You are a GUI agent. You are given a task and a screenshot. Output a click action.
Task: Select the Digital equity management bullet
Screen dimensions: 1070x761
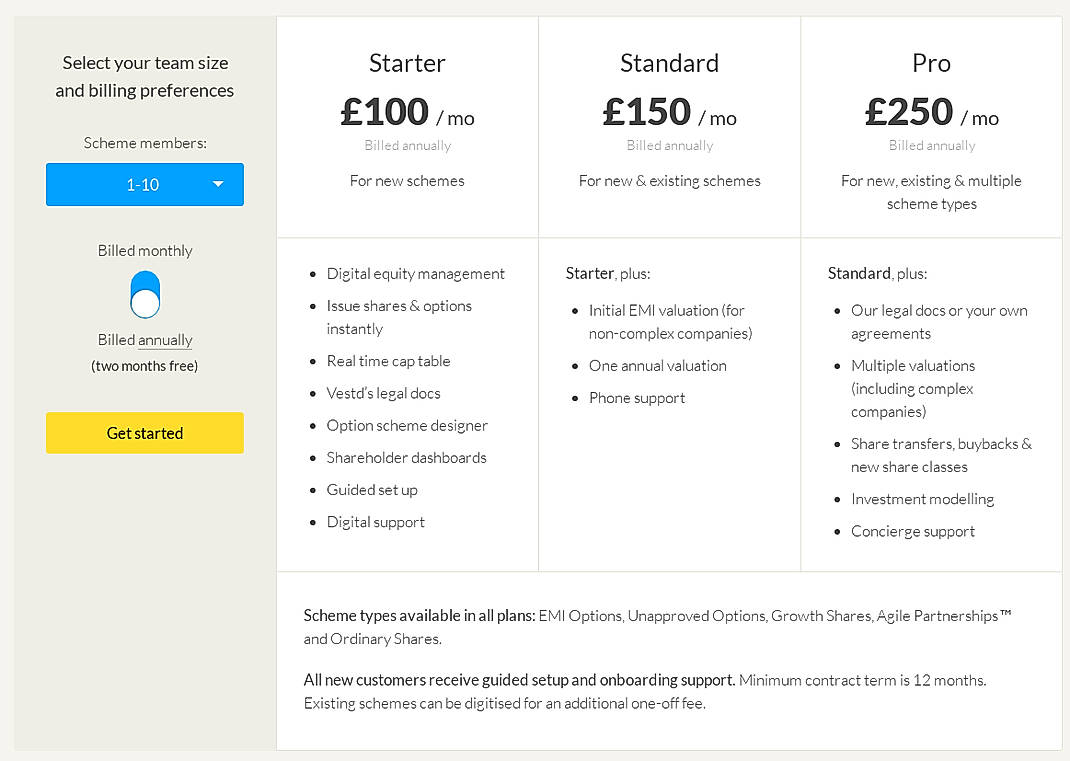415,273
